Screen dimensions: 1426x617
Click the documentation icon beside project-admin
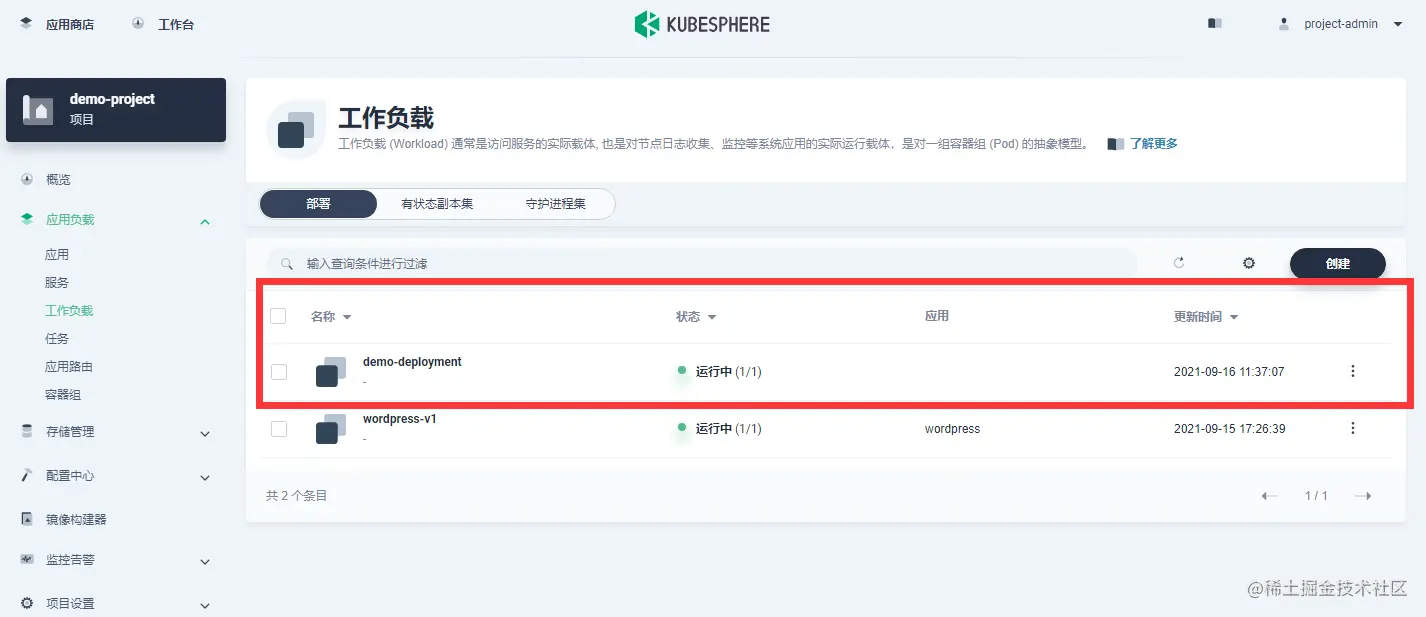1215,23
